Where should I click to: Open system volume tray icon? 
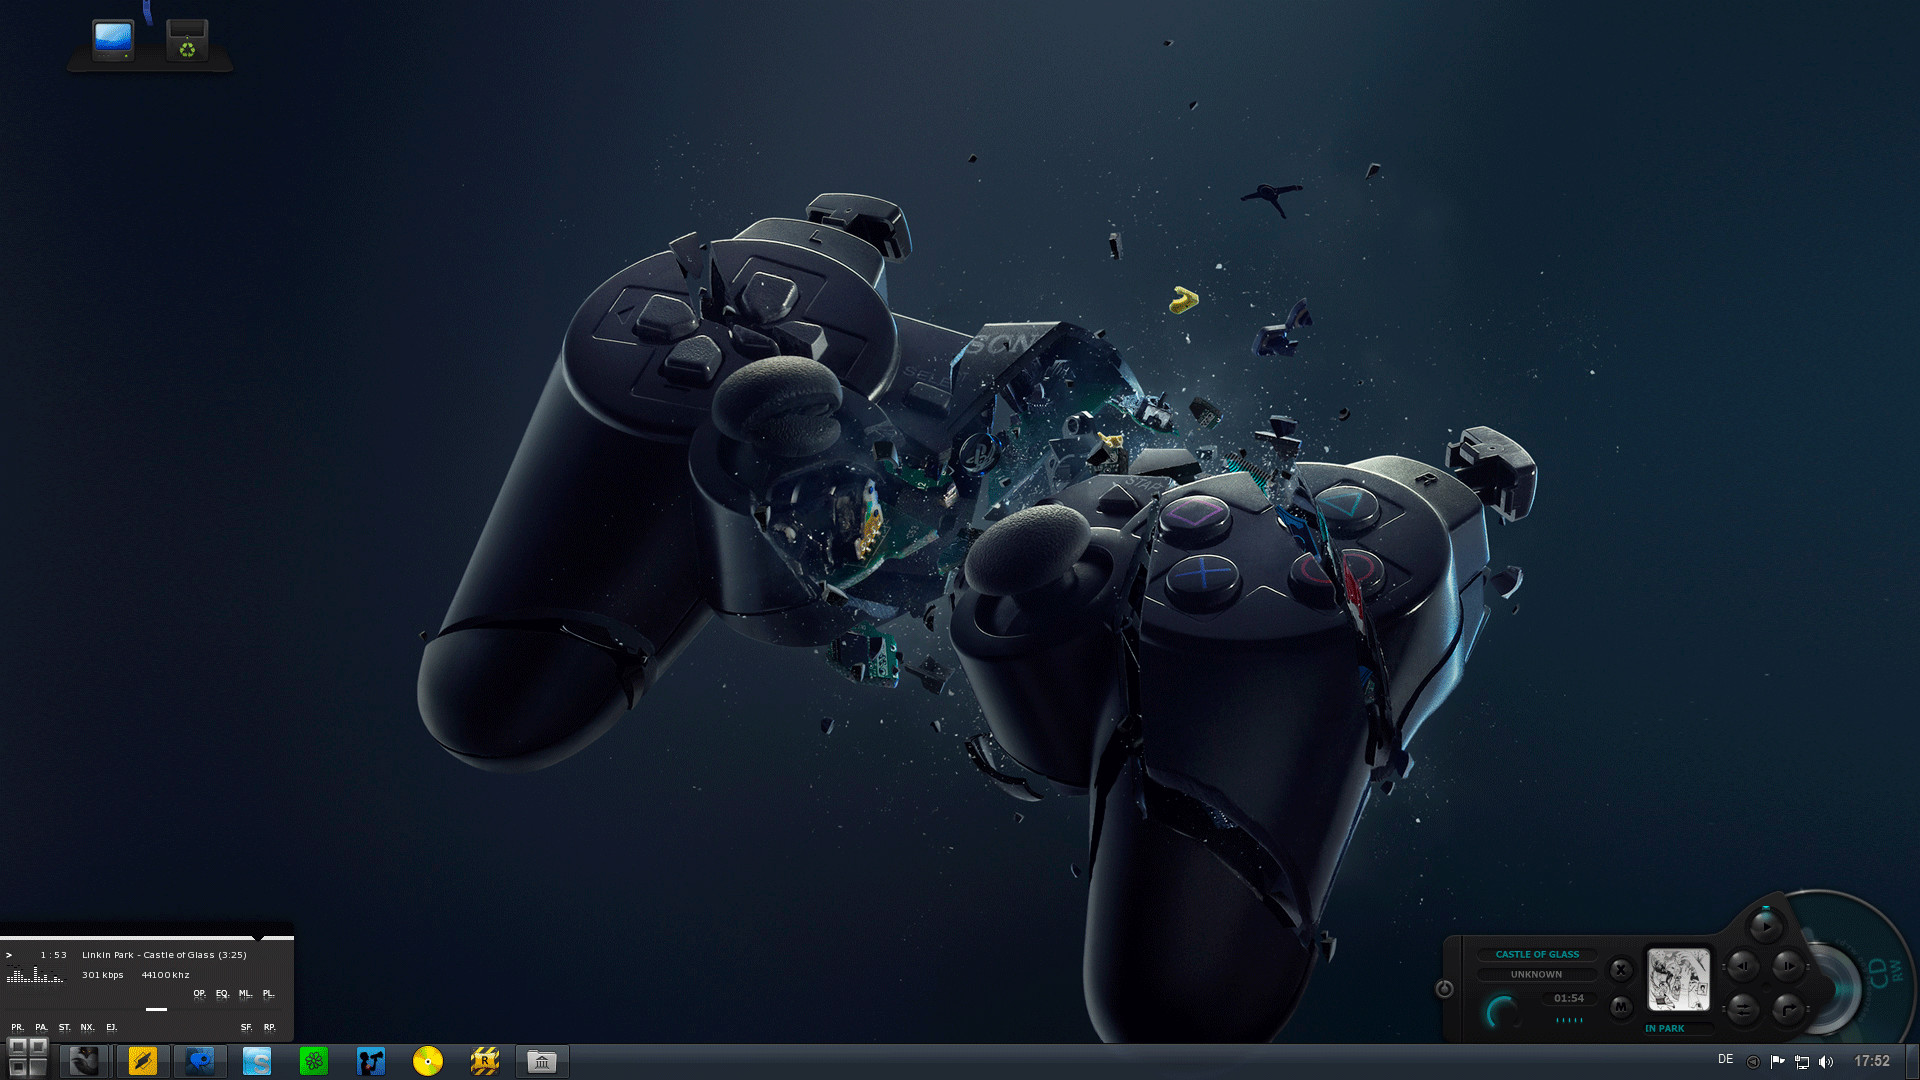(x=1826, y=1062)
